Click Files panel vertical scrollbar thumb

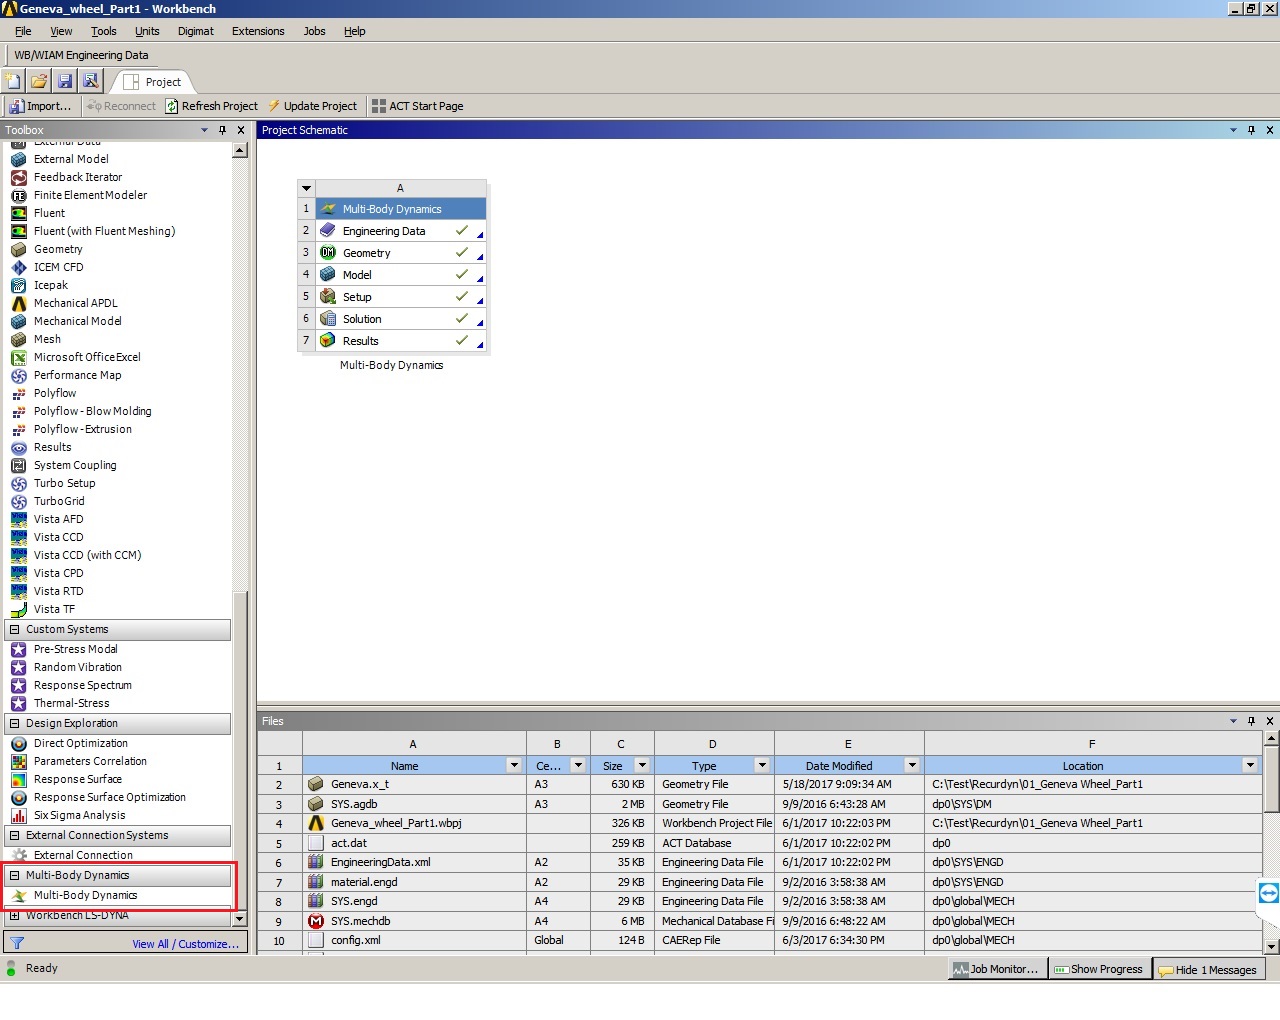pyautogui.click(x=1271, y=780)
